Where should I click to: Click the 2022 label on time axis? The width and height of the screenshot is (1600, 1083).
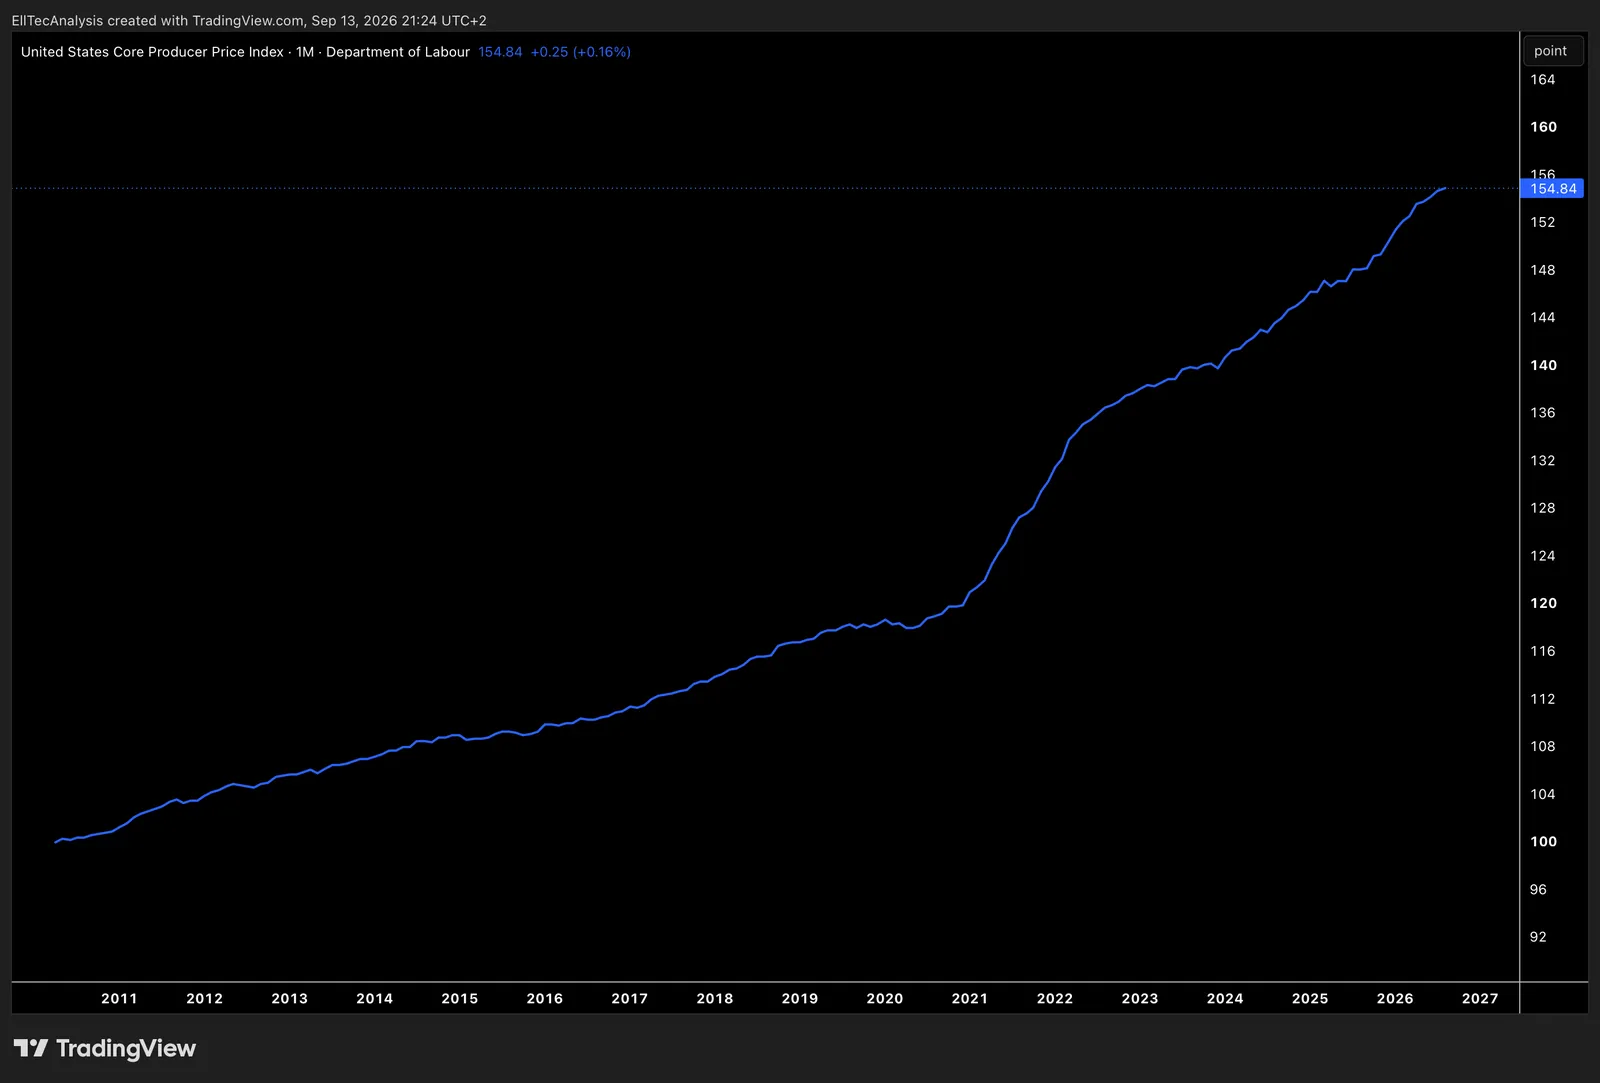(1054, 998)
